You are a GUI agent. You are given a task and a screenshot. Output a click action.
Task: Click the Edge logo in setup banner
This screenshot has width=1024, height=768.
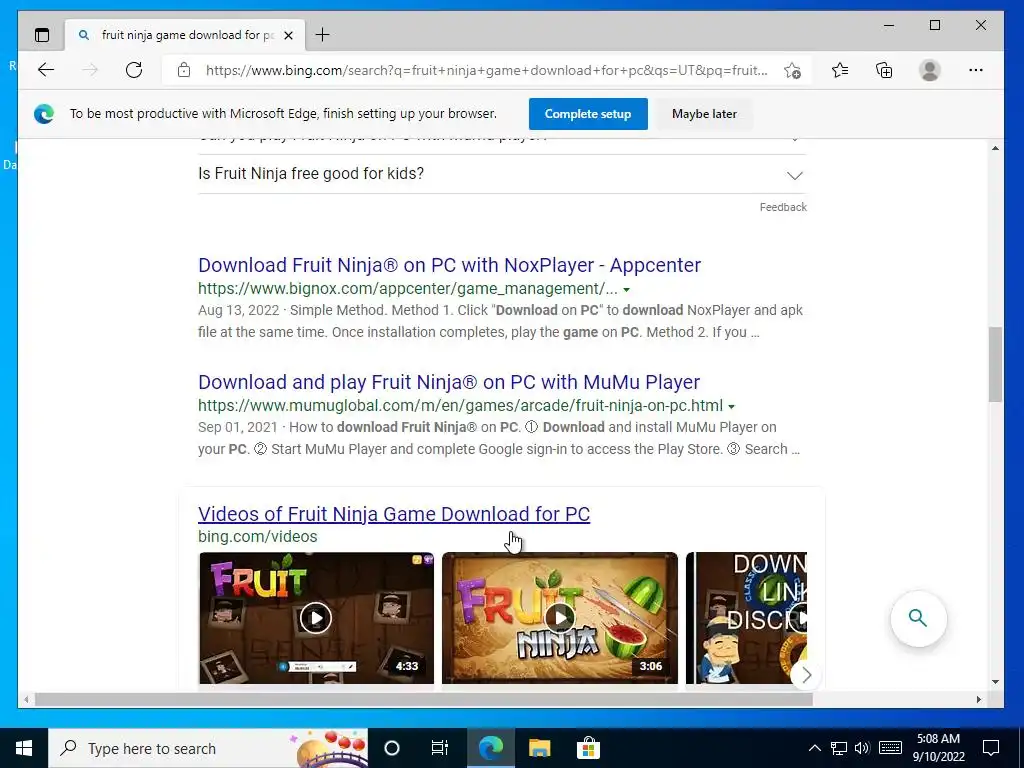coord(44,114)
